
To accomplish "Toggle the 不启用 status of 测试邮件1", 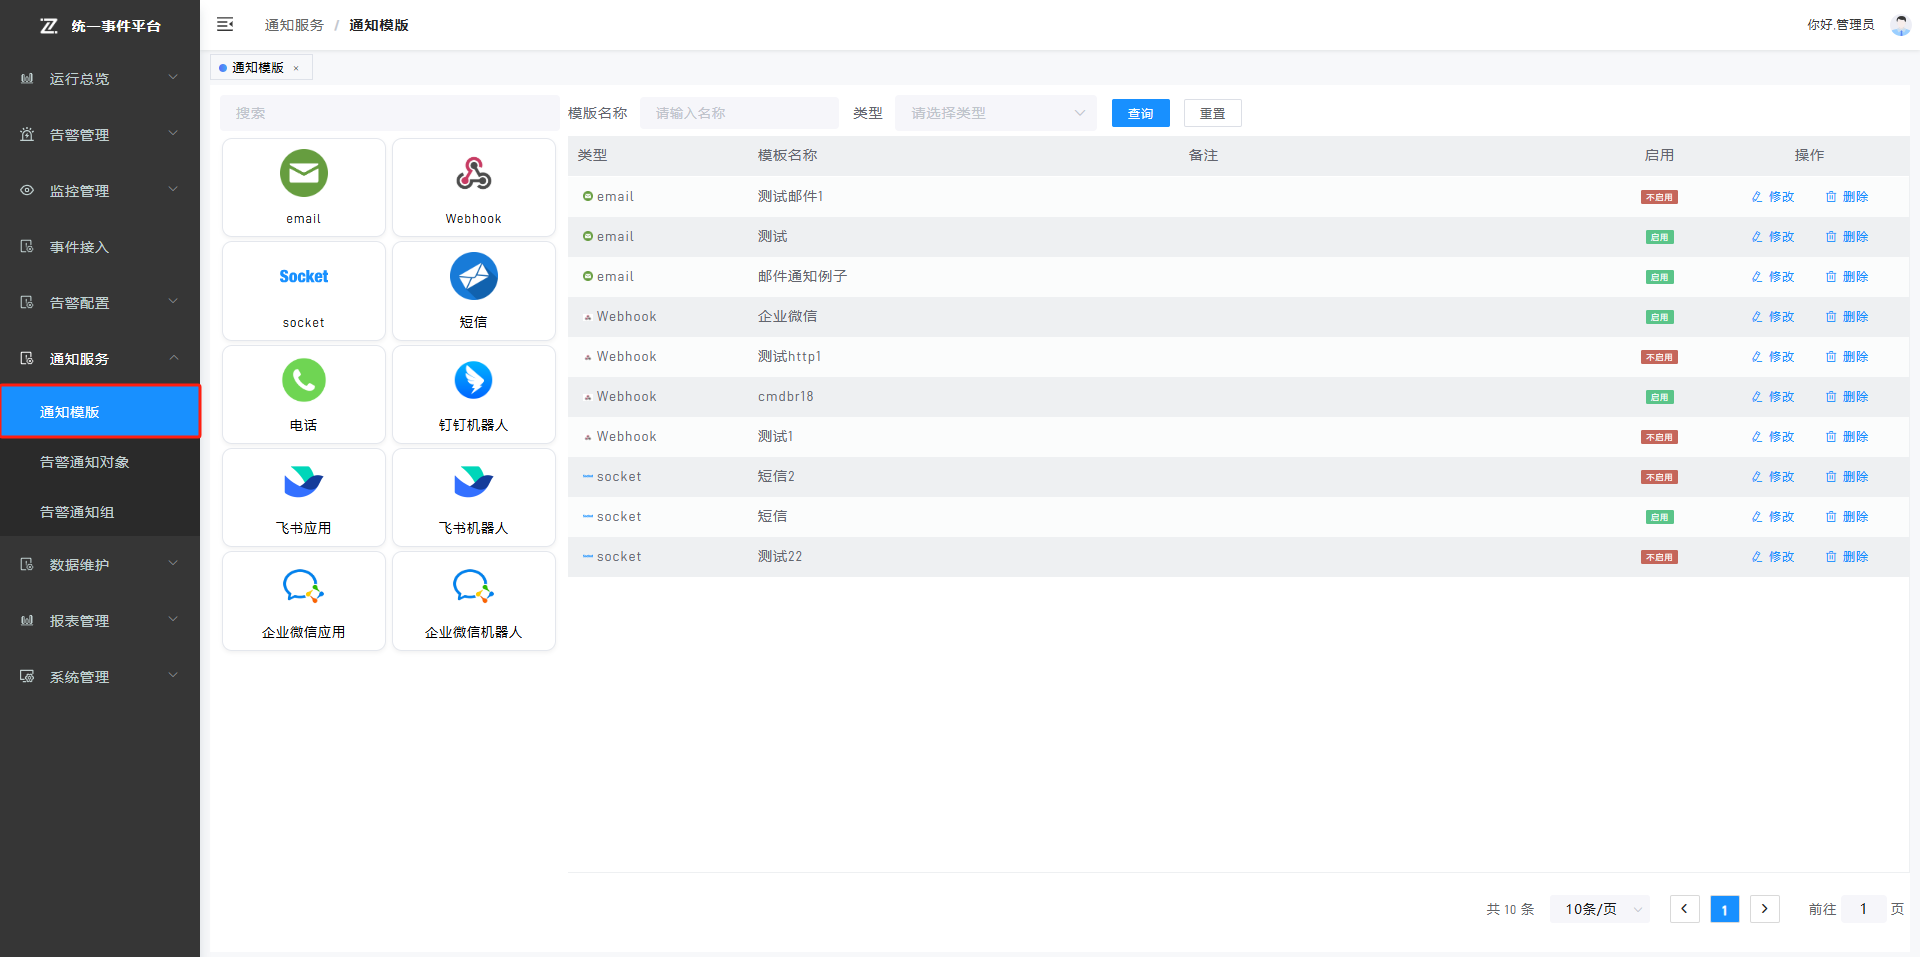I will point(1659,197).
